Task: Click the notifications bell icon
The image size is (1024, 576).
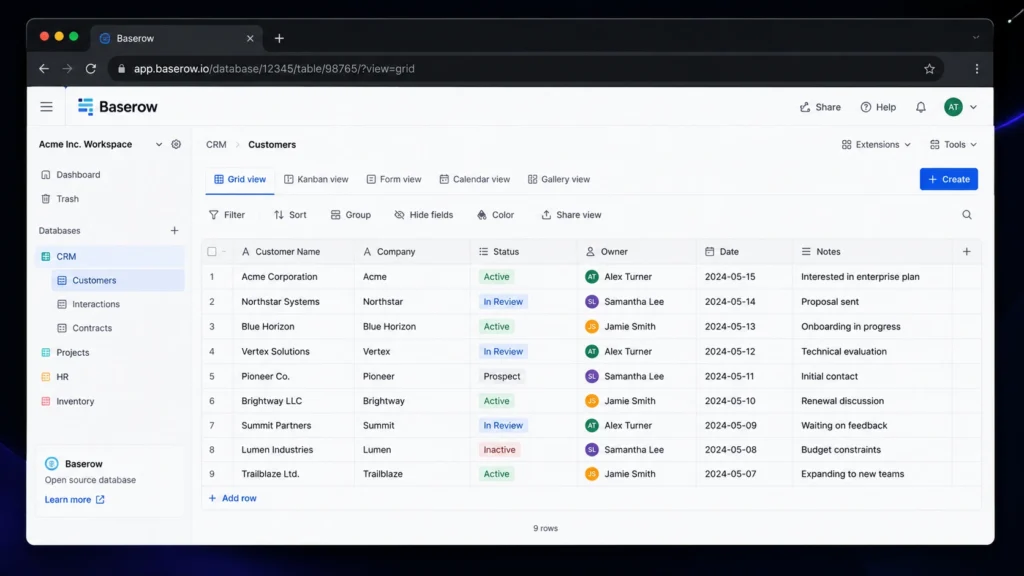Action: (920, 107)
